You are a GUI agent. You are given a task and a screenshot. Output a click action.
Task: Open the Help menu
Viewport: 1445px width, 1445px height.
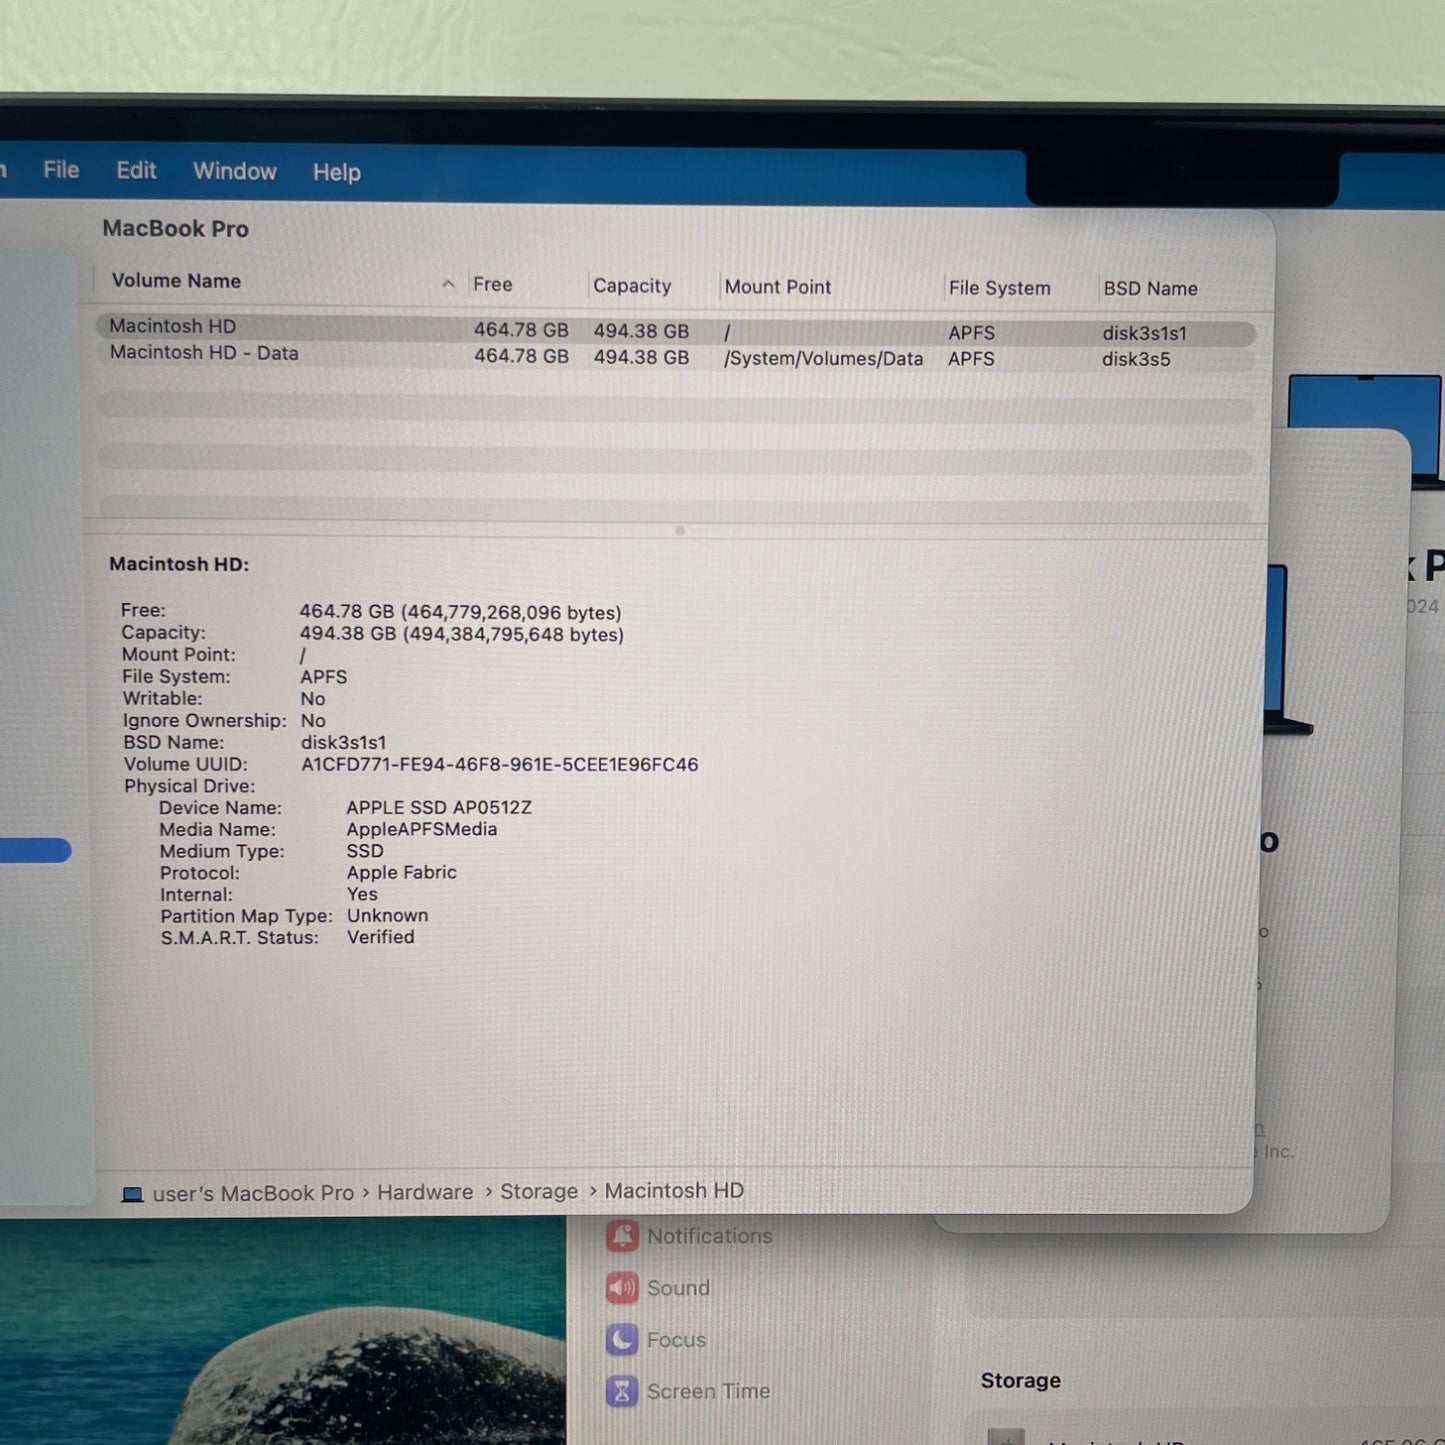[337, 173]
